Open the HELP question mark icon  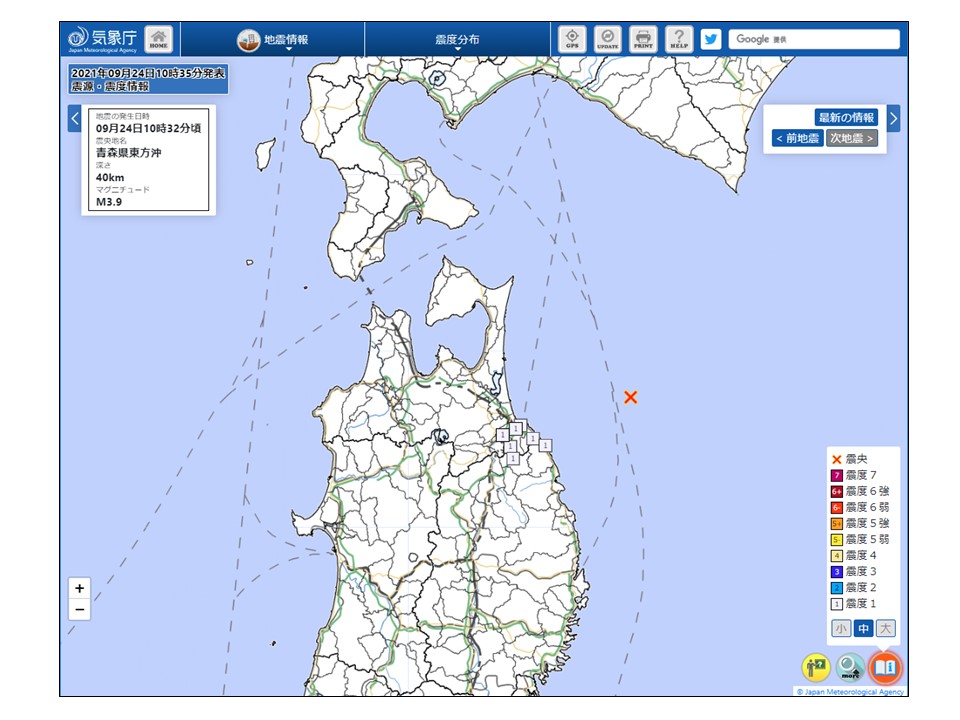679,40
